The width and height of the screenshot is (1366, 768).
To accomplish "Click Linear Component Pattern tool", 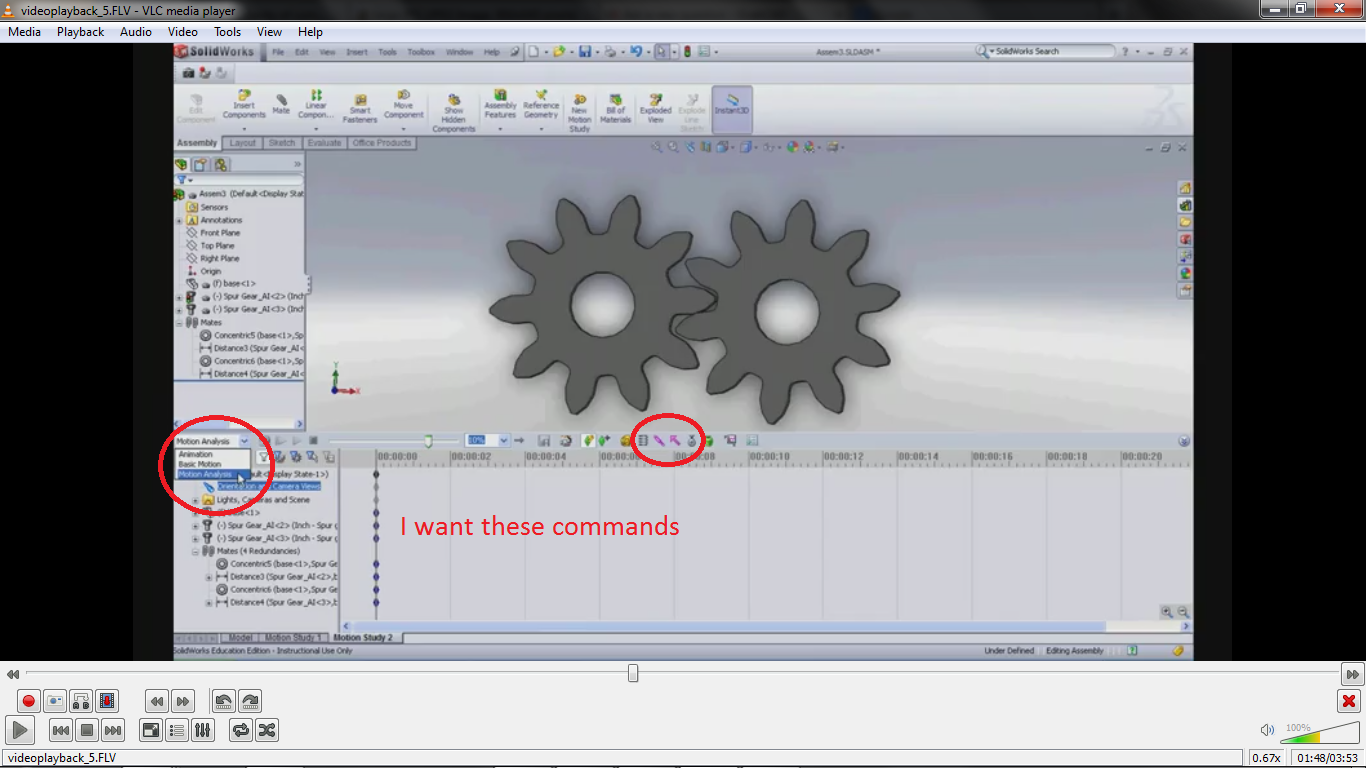I will point(316,108).
